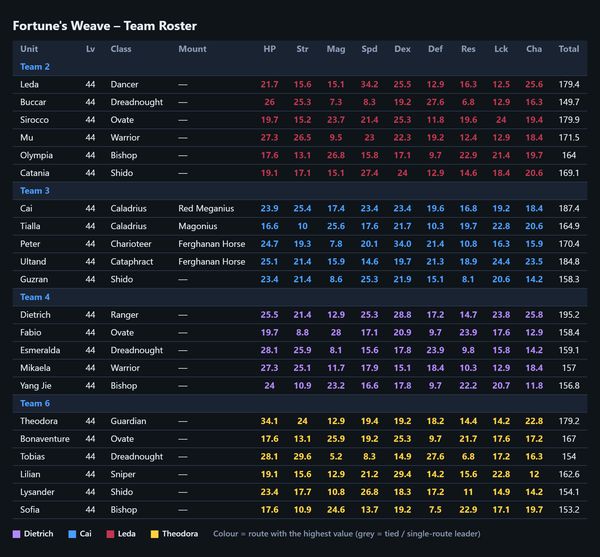This screenshot has height=557, width=600.
Task: Click Cai's total value 187.4
Action: pos(569,208)
